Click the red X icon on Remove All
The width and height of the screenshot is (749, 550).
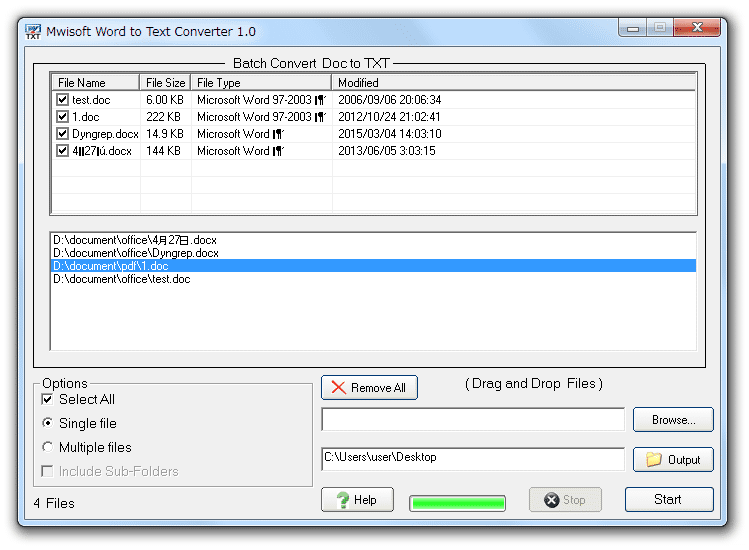(x=339, y=388)
